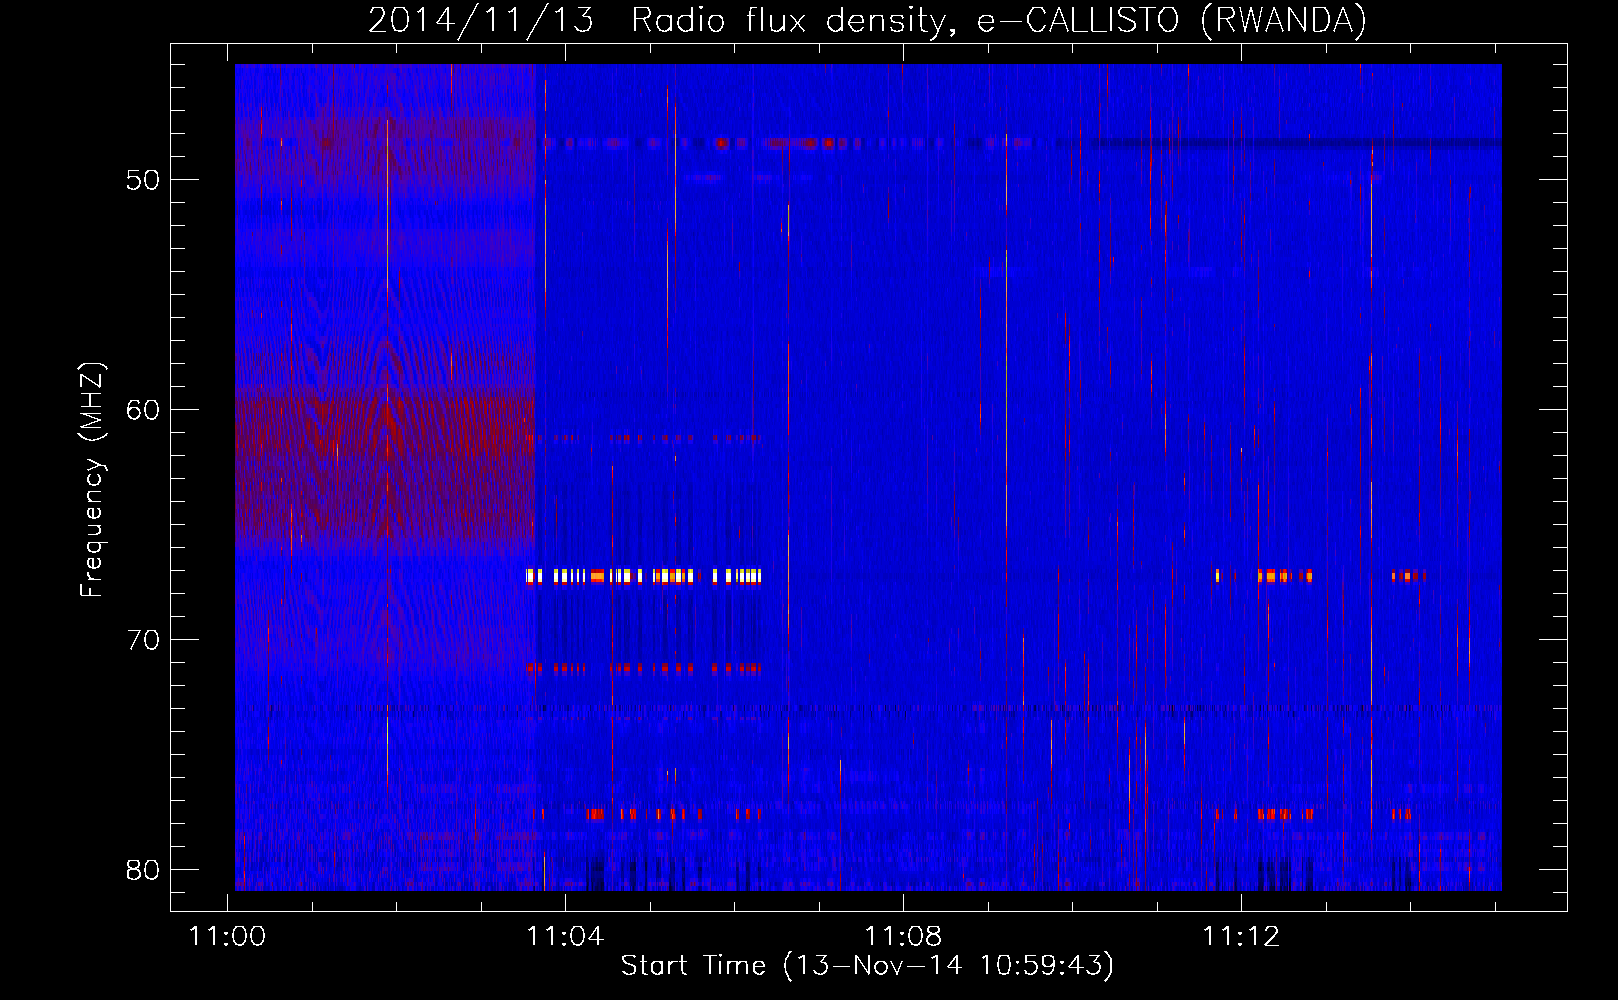This screenshot has height=1000, width=1618.
Task: Click the "60" frequency tick label
Action: 143,410
